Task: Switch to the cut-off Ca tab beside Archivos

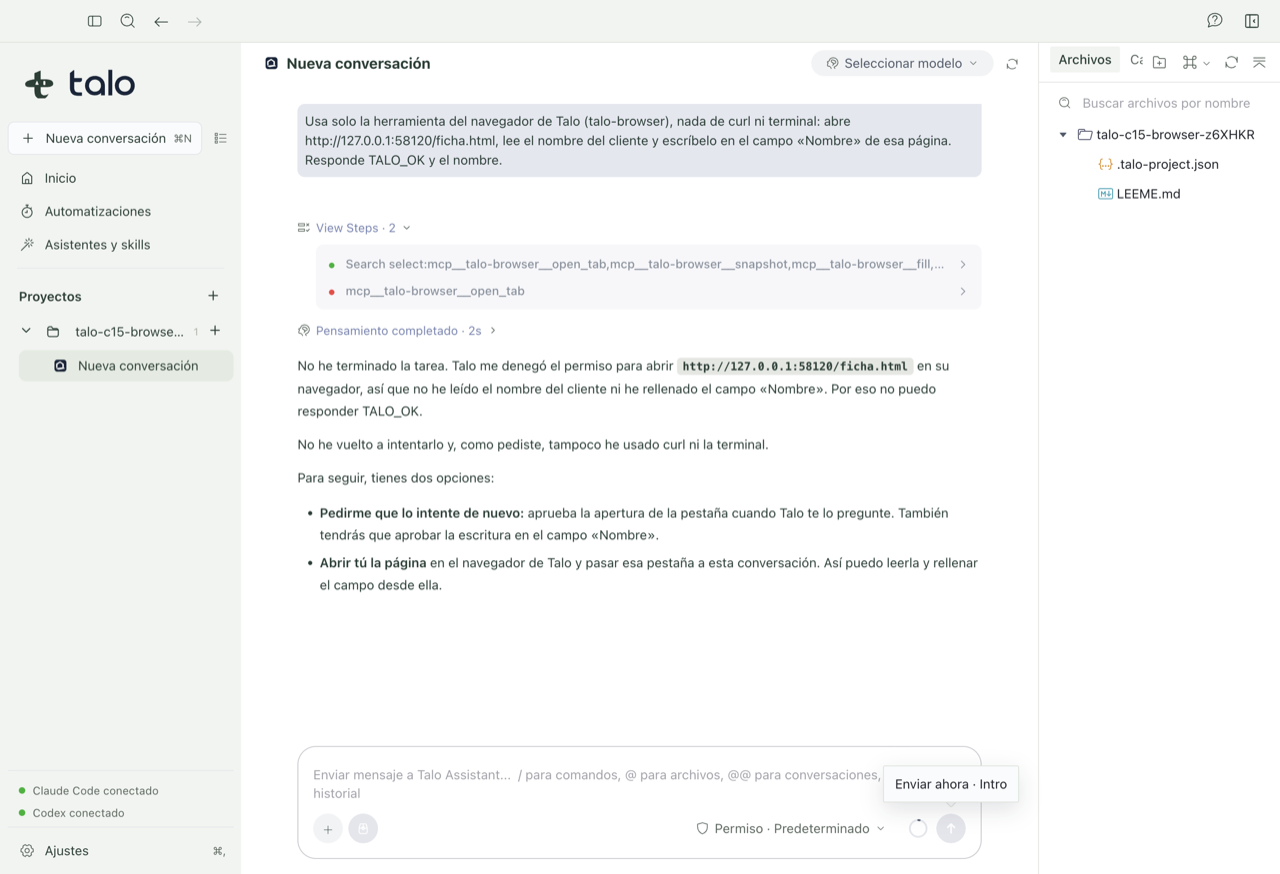Action: (1136, 60)
